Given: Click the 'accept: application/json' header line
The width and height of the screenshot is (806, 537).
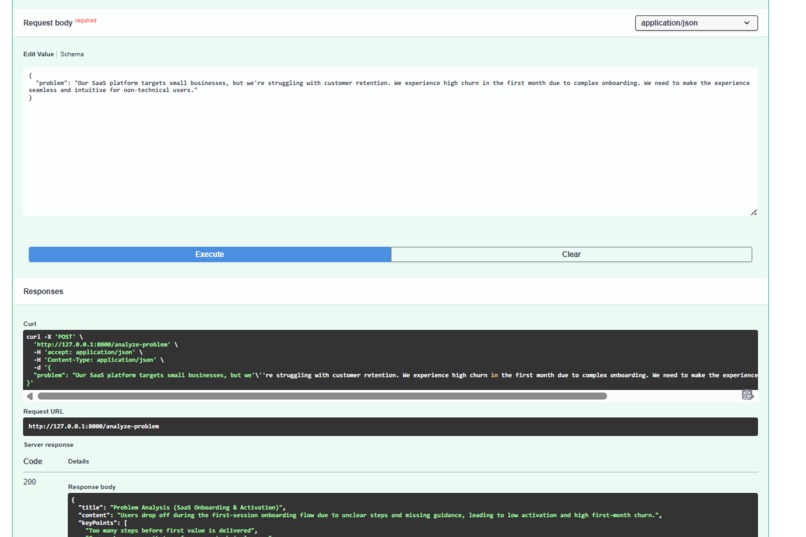Looking at the screenshot, I should 88,353.
